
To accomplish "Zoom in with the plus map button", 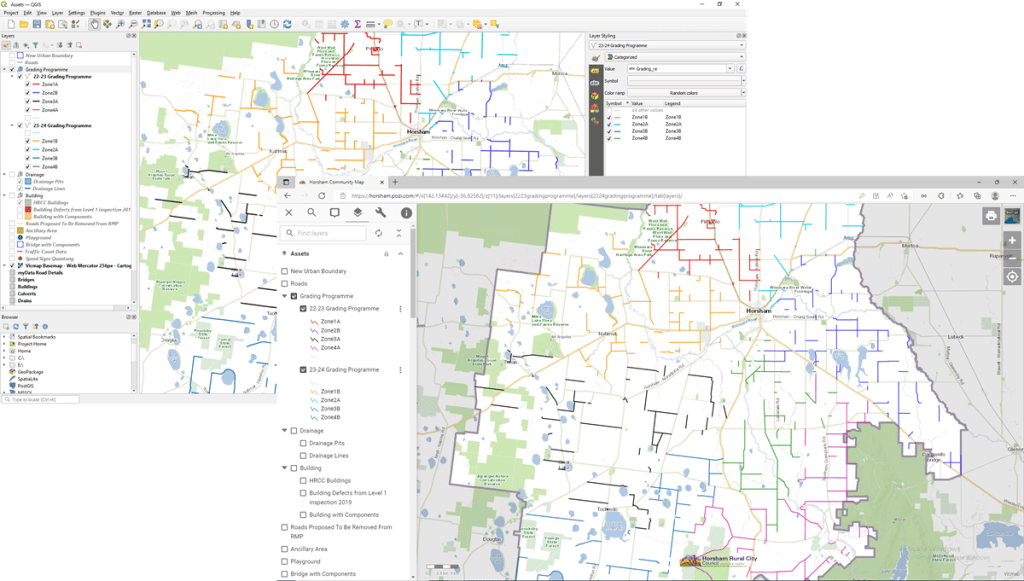I will [1012, 241].
